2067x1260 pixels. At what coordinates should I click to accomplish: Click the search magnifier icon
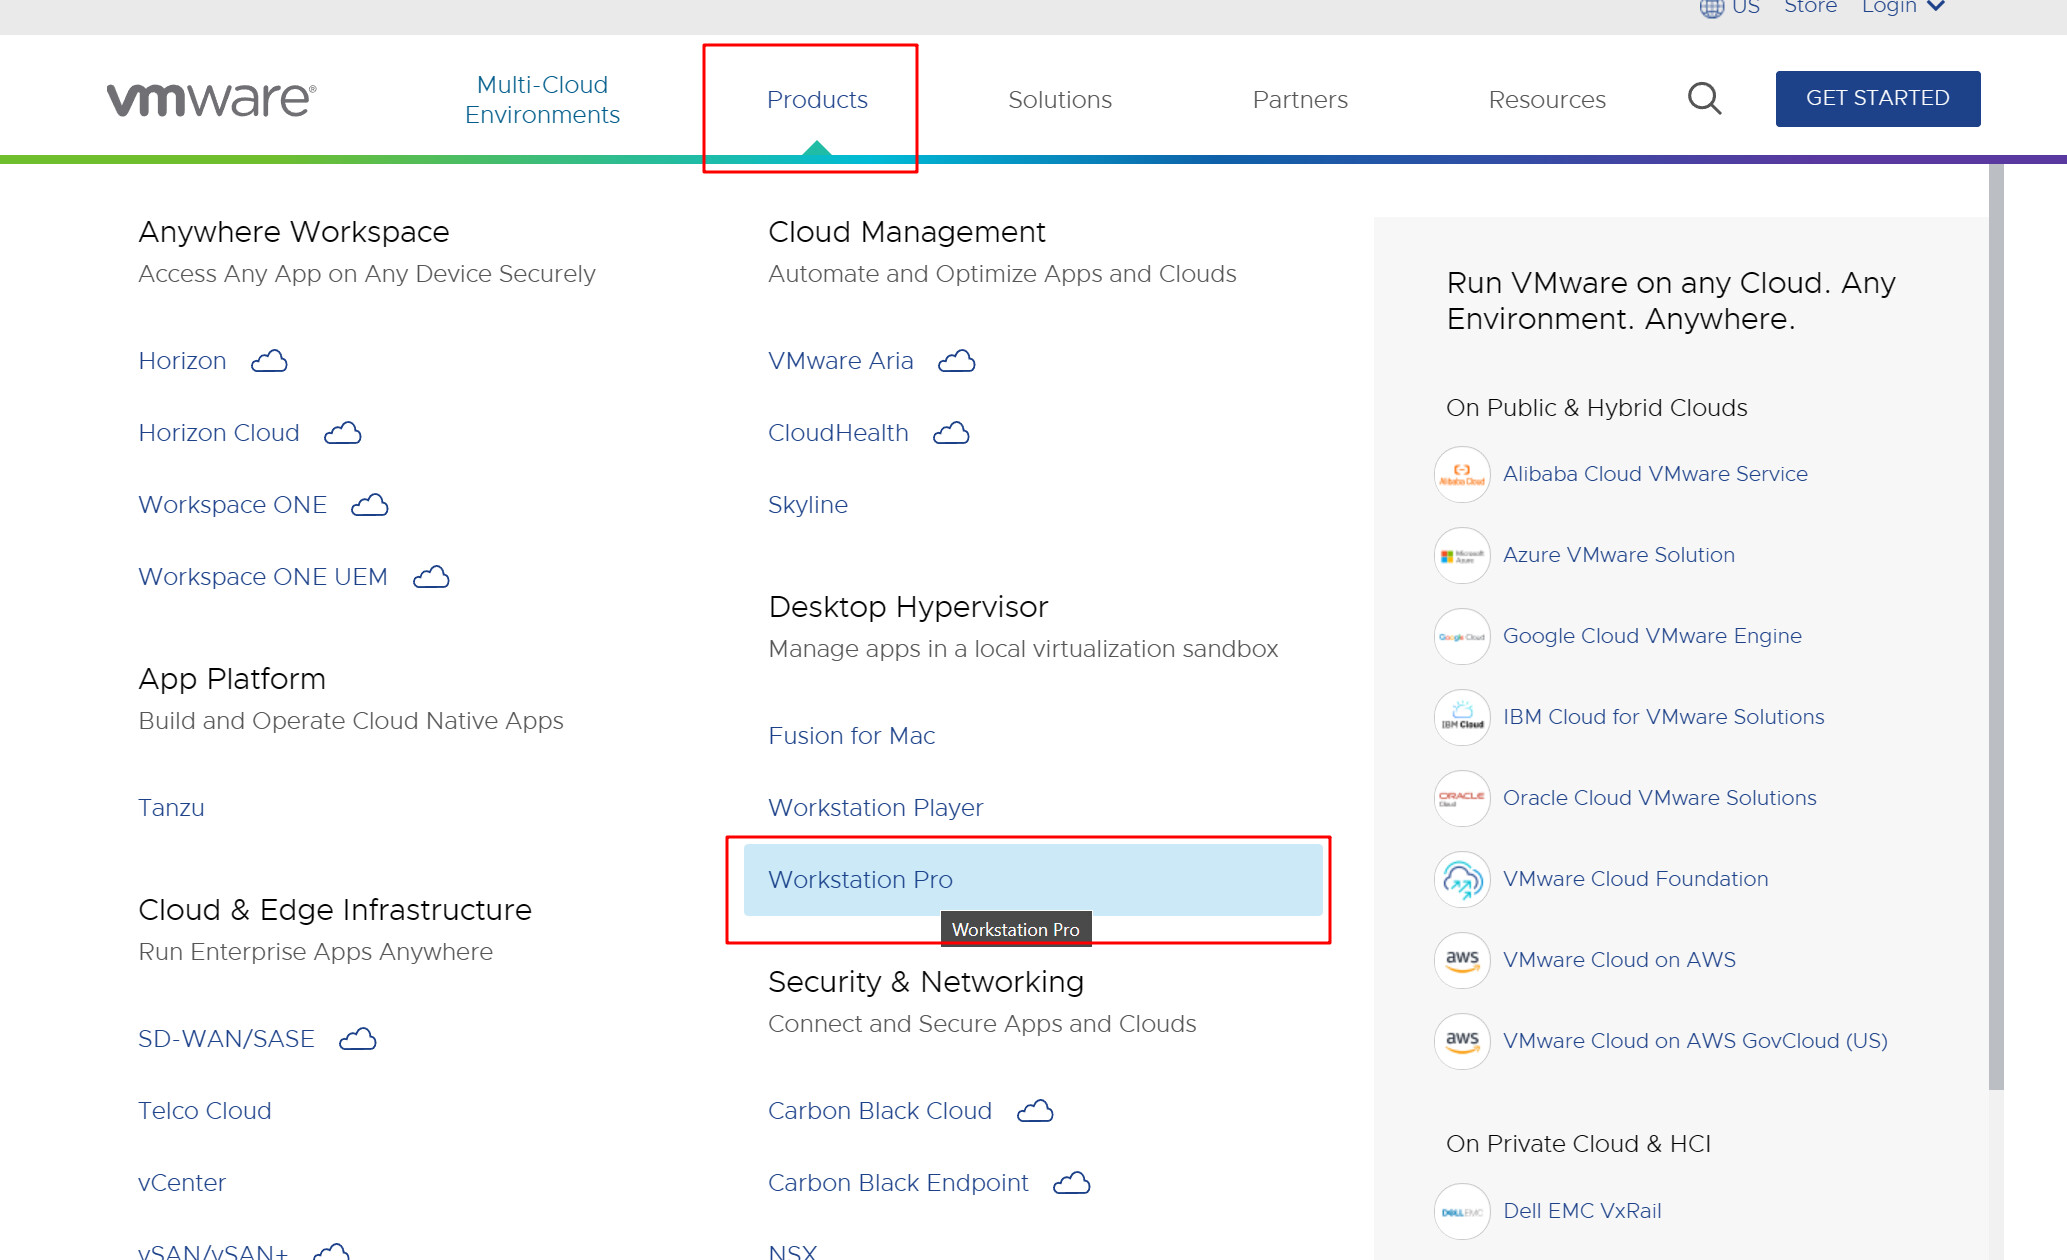[1704, 99]
